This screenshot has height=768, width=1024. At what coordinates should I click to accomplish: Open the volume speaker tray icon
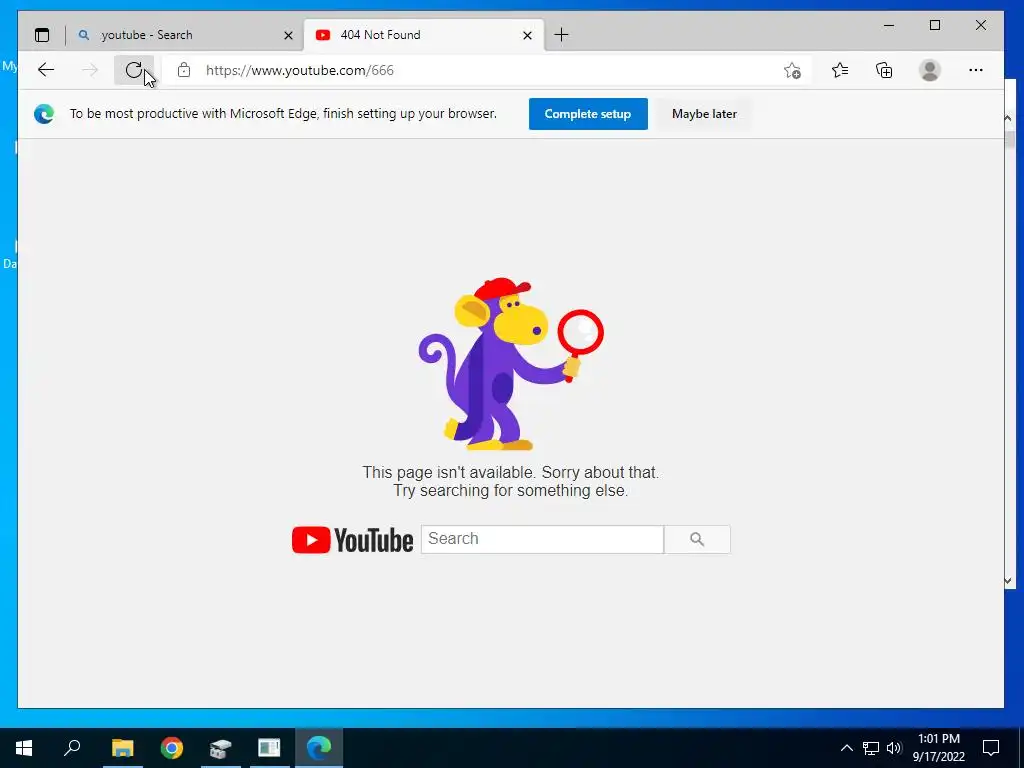(894, 748)
